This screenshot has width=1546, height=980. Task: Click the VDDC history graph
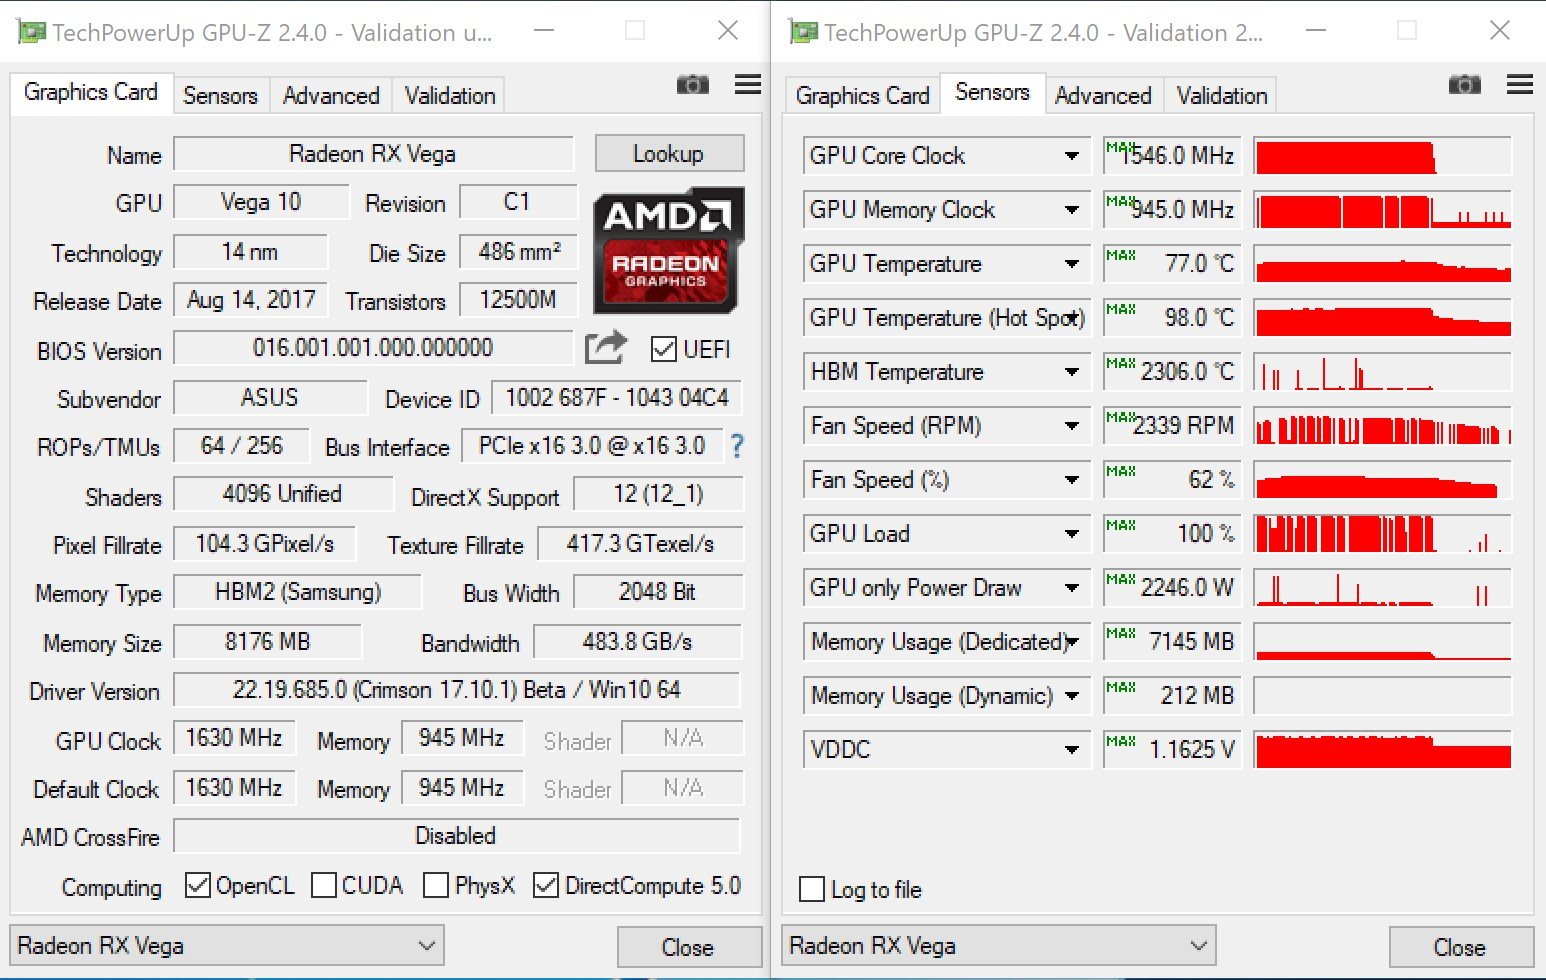[x=1382, y=750]
